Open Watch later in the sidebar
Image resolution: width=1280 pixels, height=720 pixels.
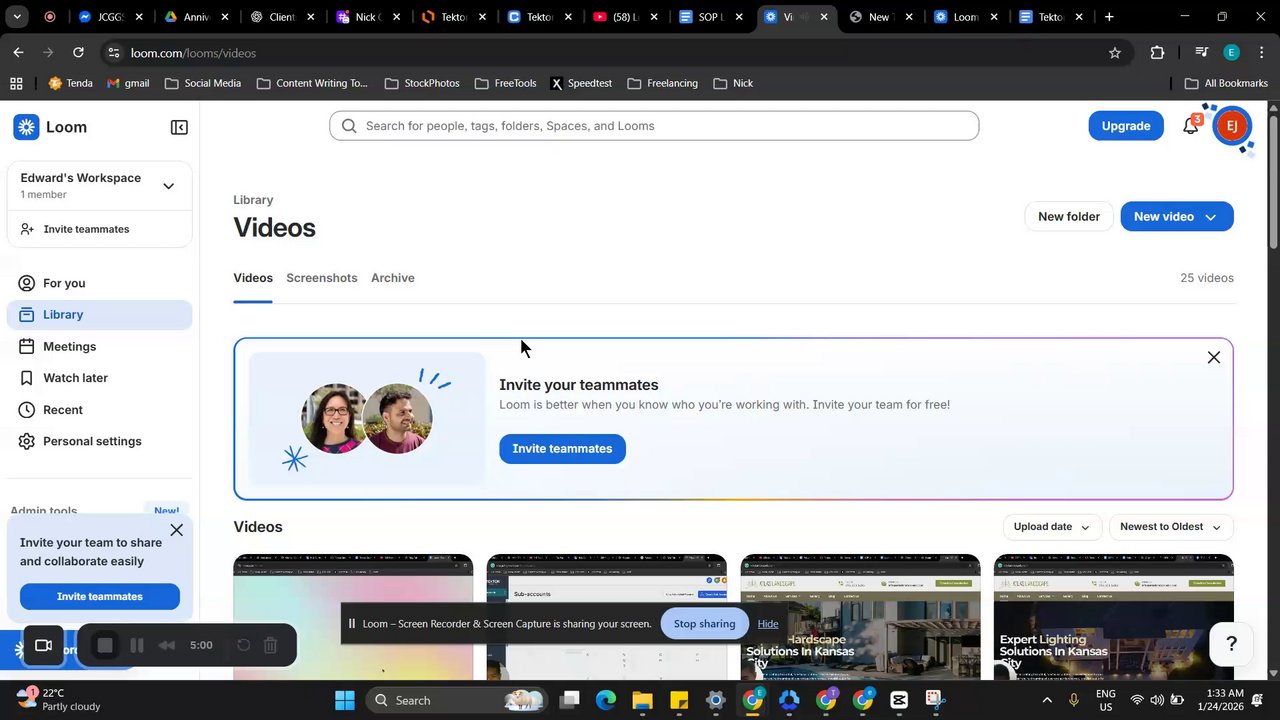coord(100,378)
